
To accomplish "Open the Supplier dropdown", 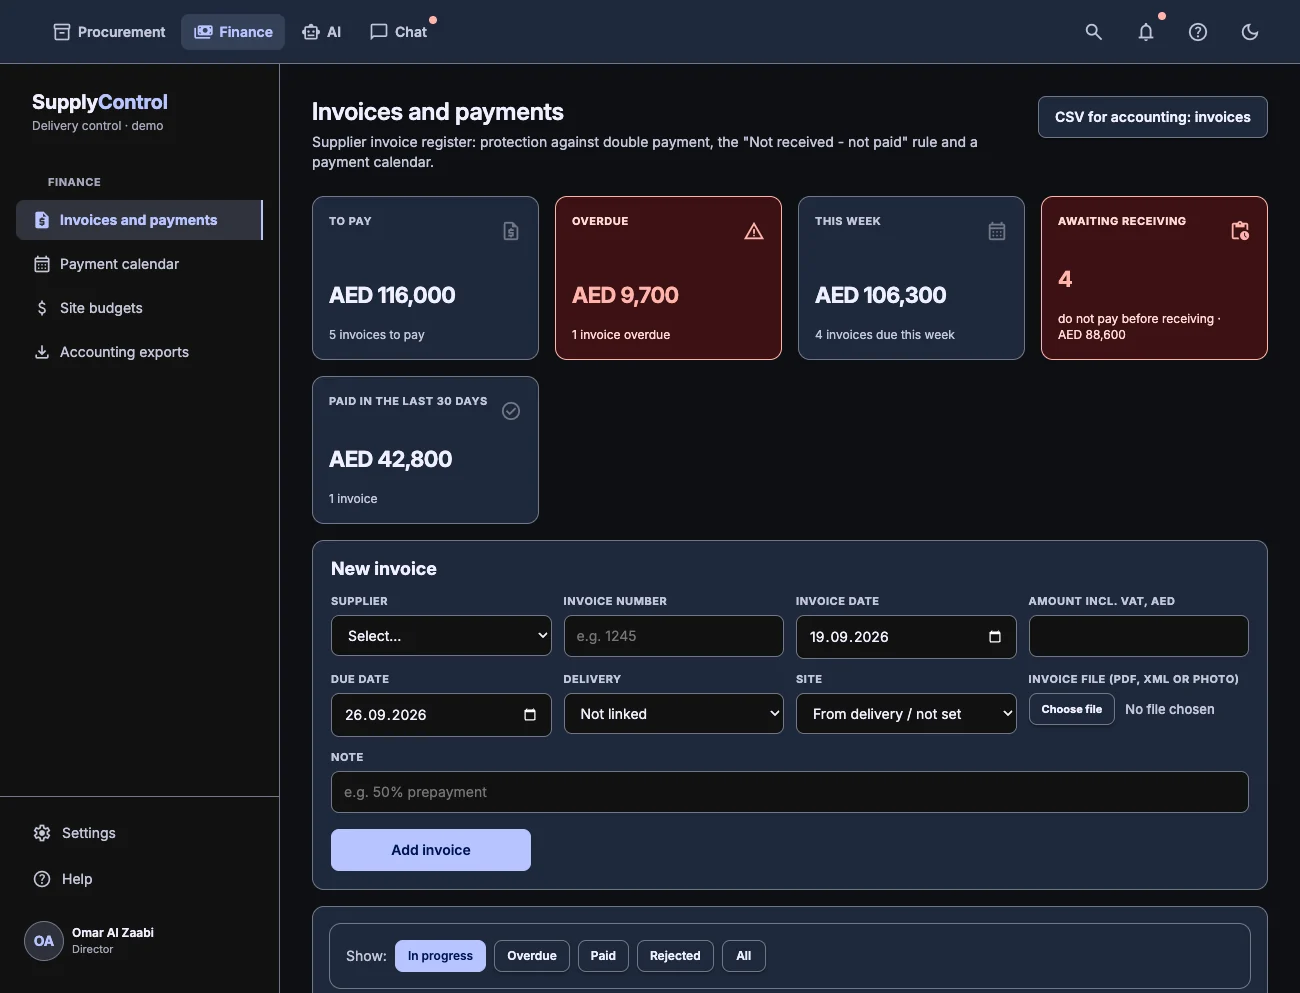I will 441,636.
